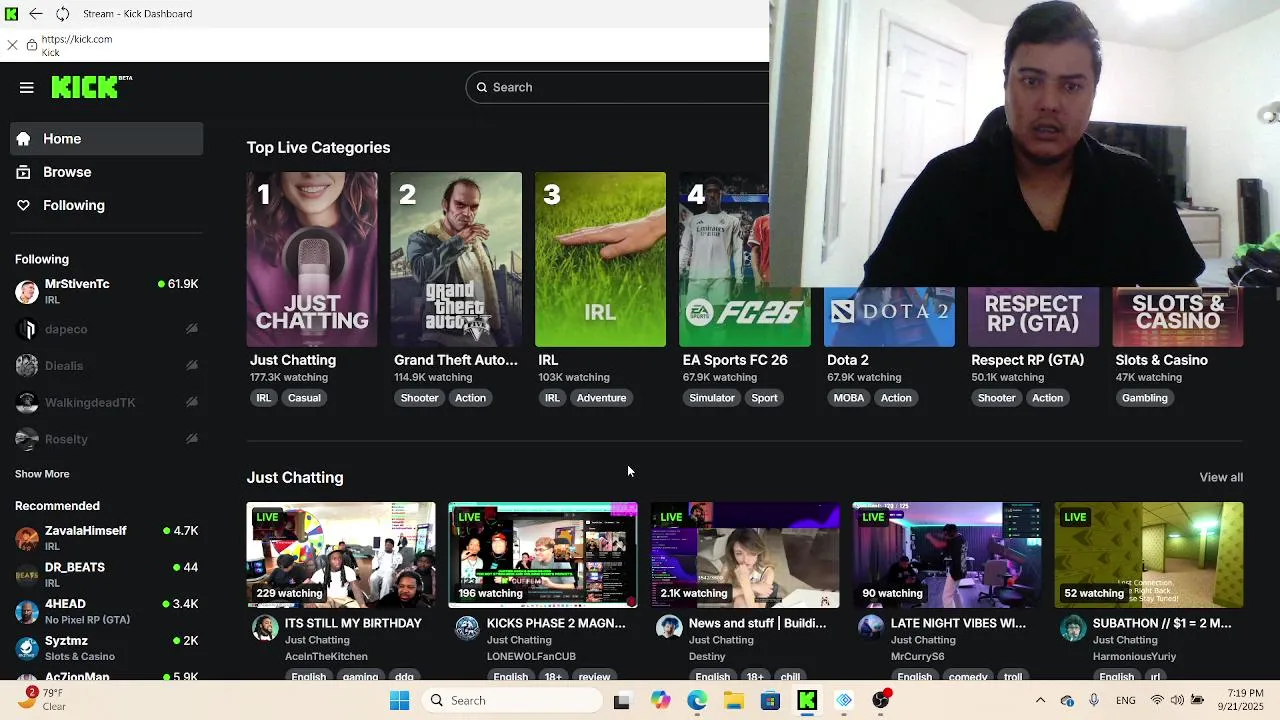The image size is (1280, 720).
Task: Open the IRL grass category card
Action: pos(600,260)
